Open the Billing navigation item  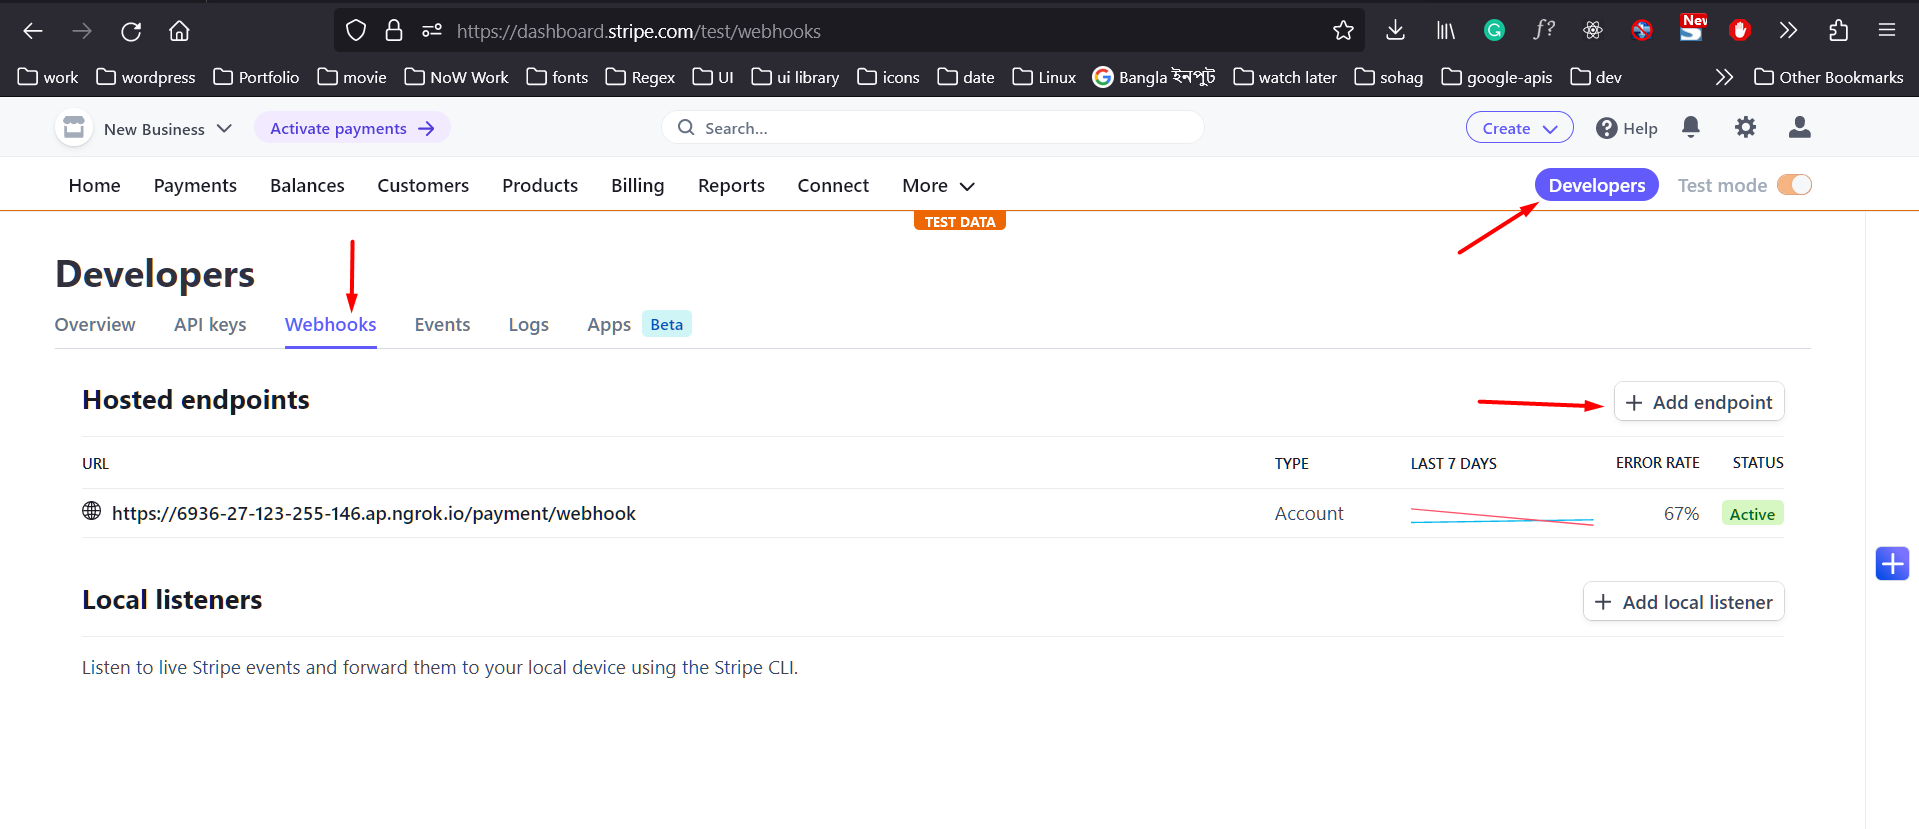(637, 186)
